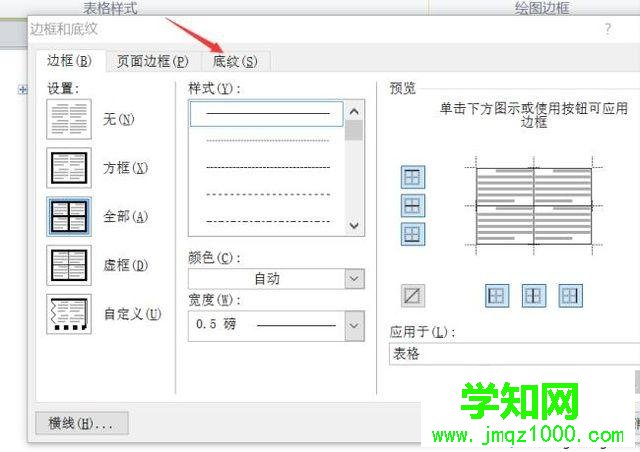Click the style list scrollbar thumb
The height and width of the screenshot is (452, 640).
(x=354, y=131)
